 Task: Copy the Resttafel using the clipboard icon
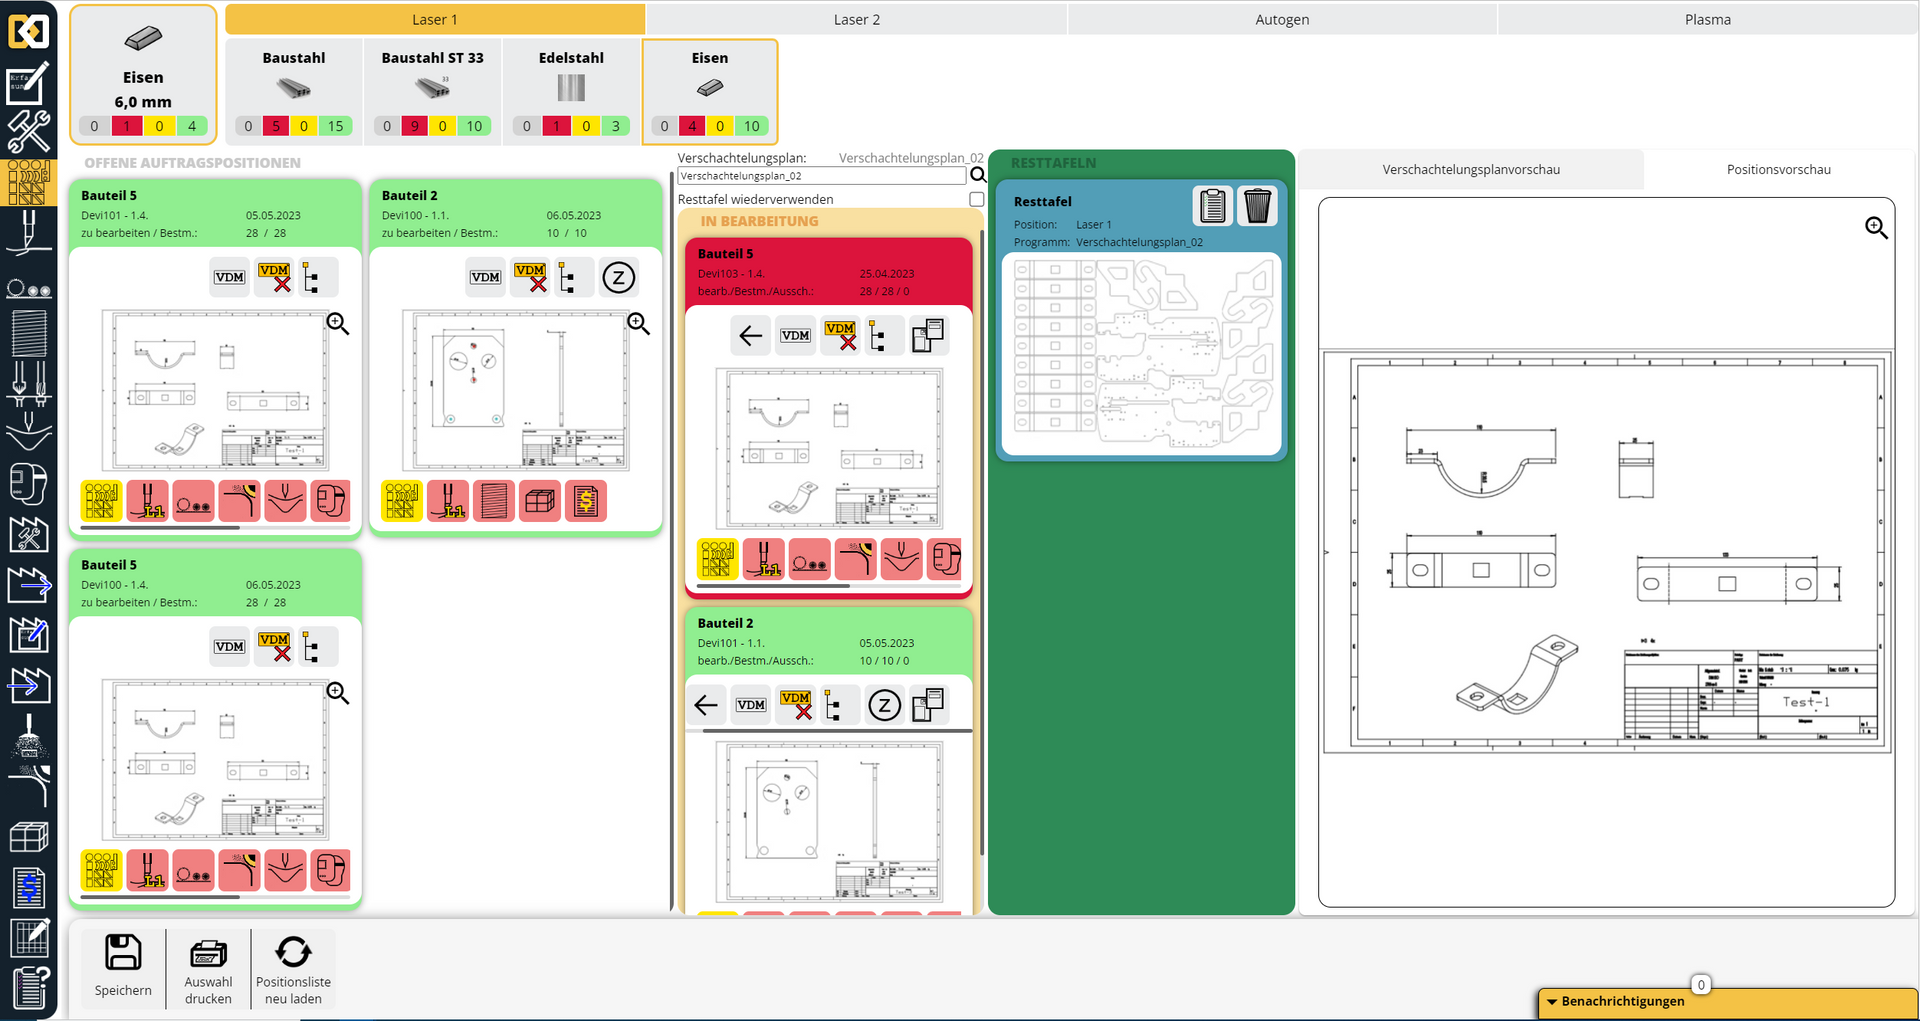click(x=1212, y=206)
